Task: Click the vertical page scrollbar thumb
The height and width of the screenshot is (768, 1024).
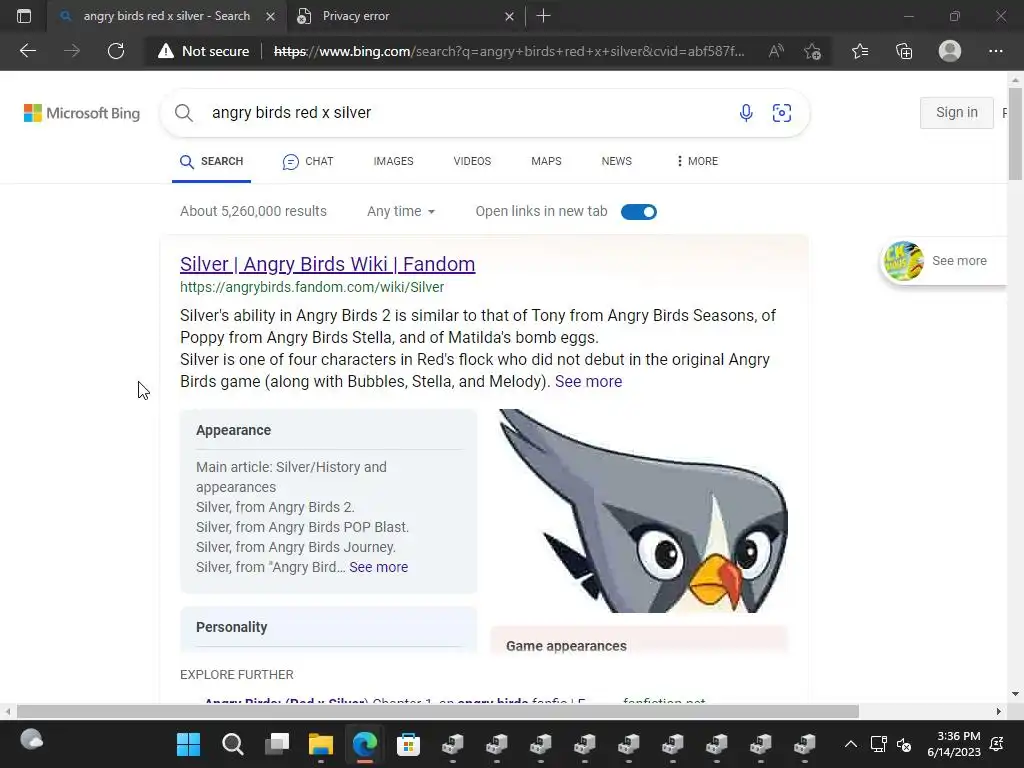Action: [x=1015, y=134]
